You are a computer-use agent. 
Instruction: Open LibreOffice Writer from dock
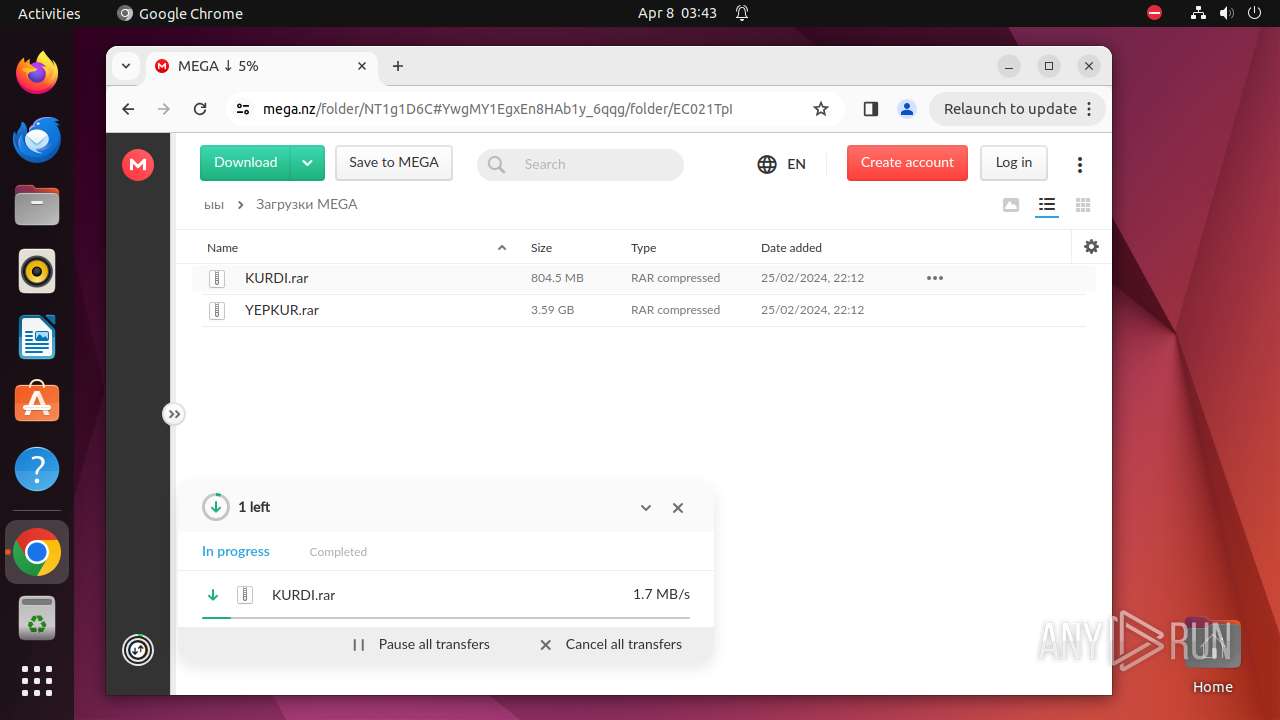[x=37, y=337]
